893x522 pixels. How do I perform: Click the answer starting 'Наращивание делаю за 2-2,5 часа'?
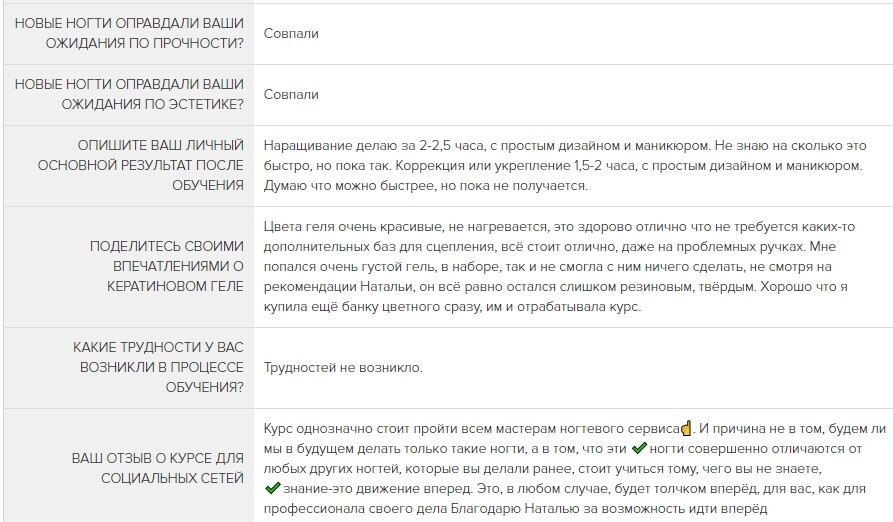(x=565, y=166)
